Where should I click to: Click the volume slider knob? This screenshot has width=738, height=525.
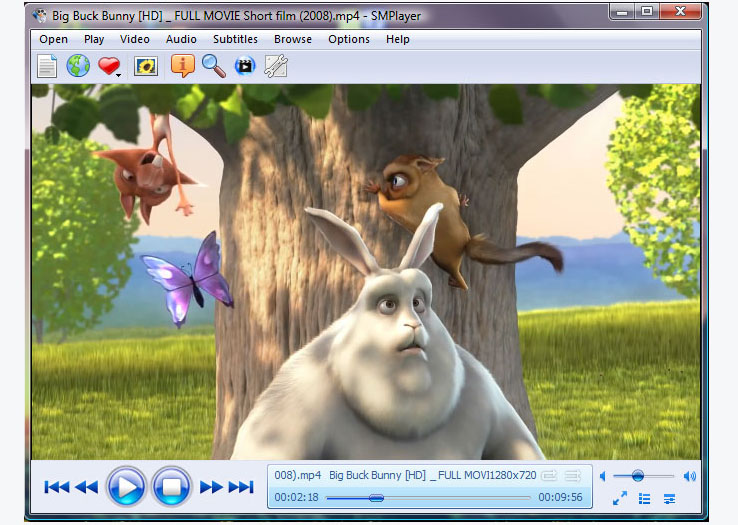[638, 476]
